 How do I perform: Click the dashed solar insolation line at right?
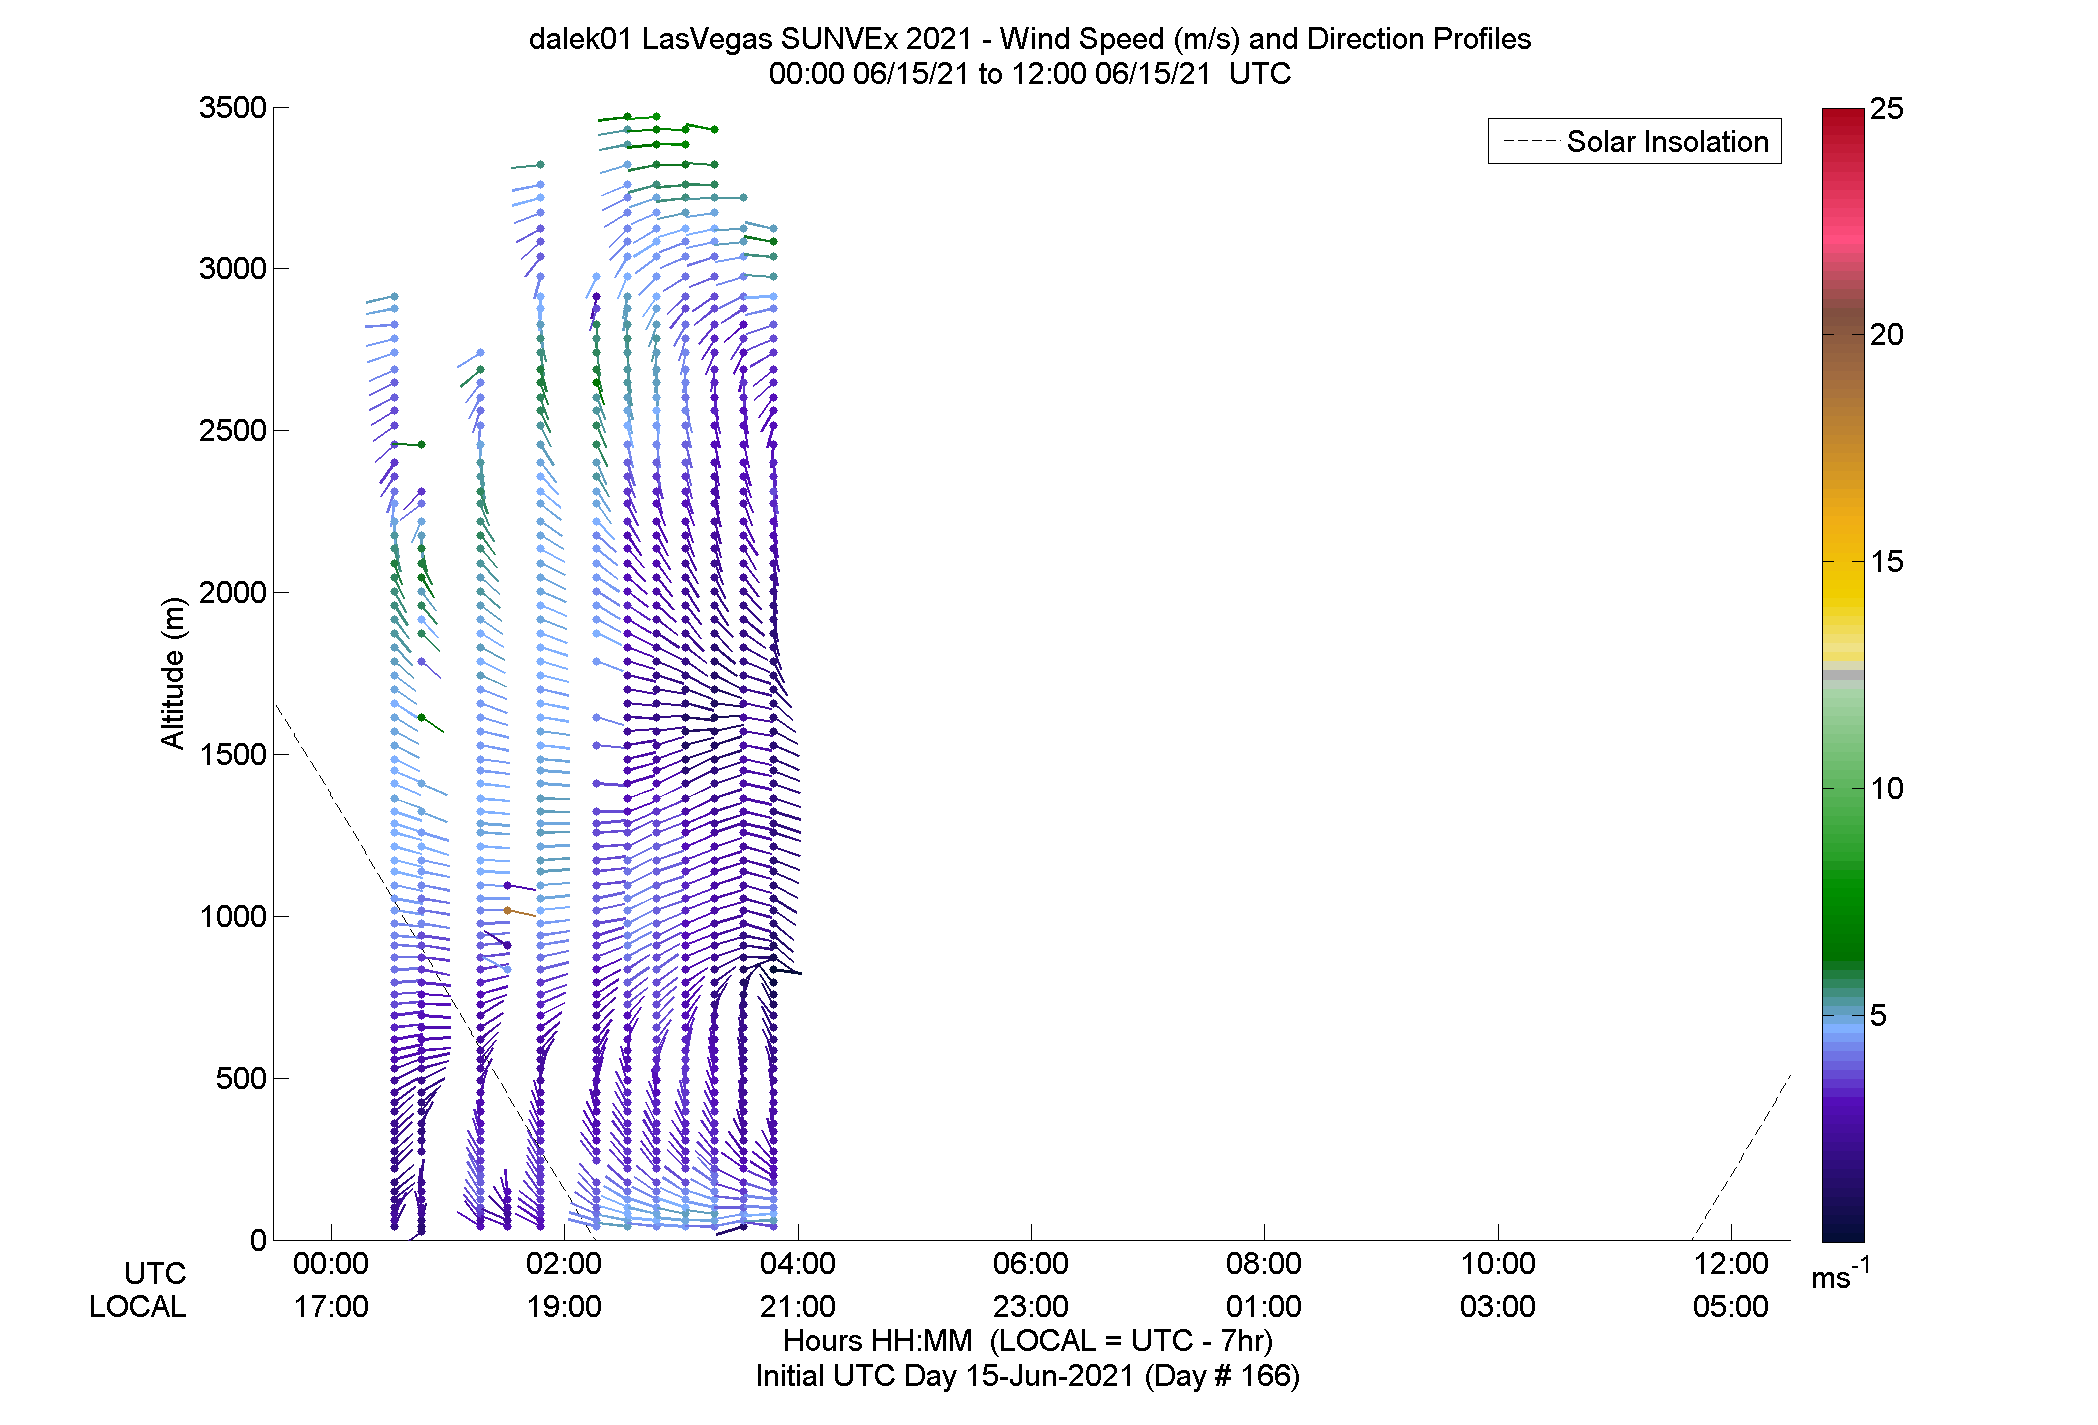(1741, 1156)
